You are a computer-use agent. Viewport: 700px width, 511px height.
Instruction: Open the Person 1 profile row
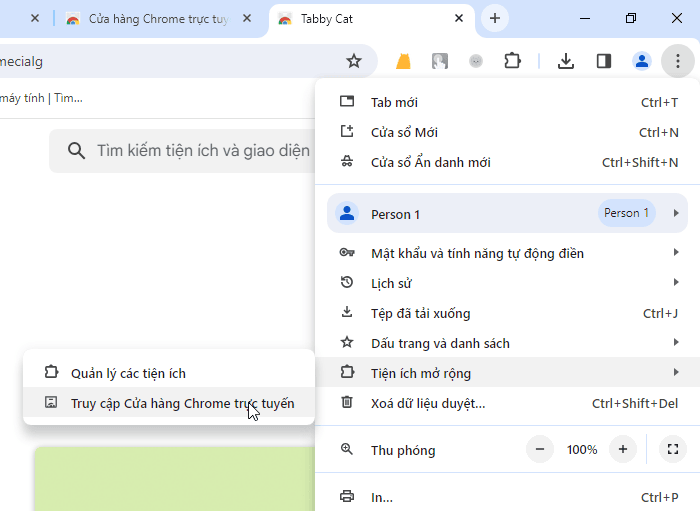click(507, 214)
